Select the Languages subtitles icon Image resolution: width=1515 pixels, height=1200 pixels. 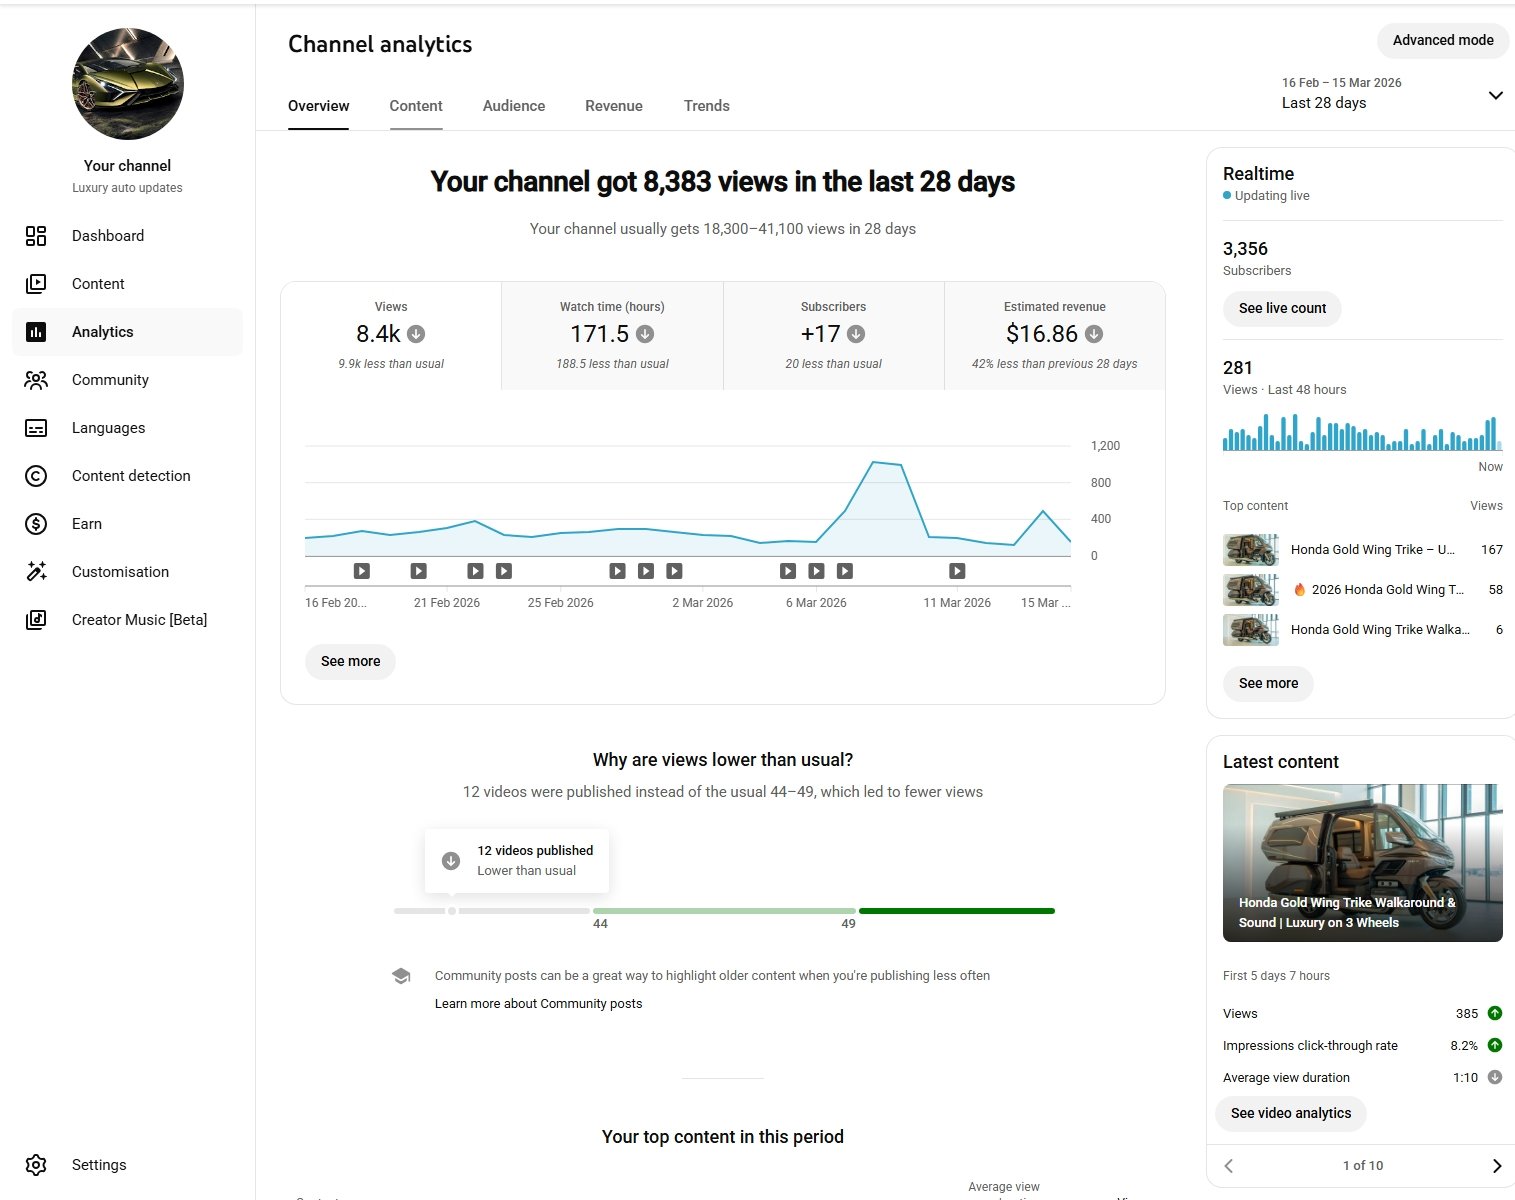pyautogui.click(x=36, y=428)
